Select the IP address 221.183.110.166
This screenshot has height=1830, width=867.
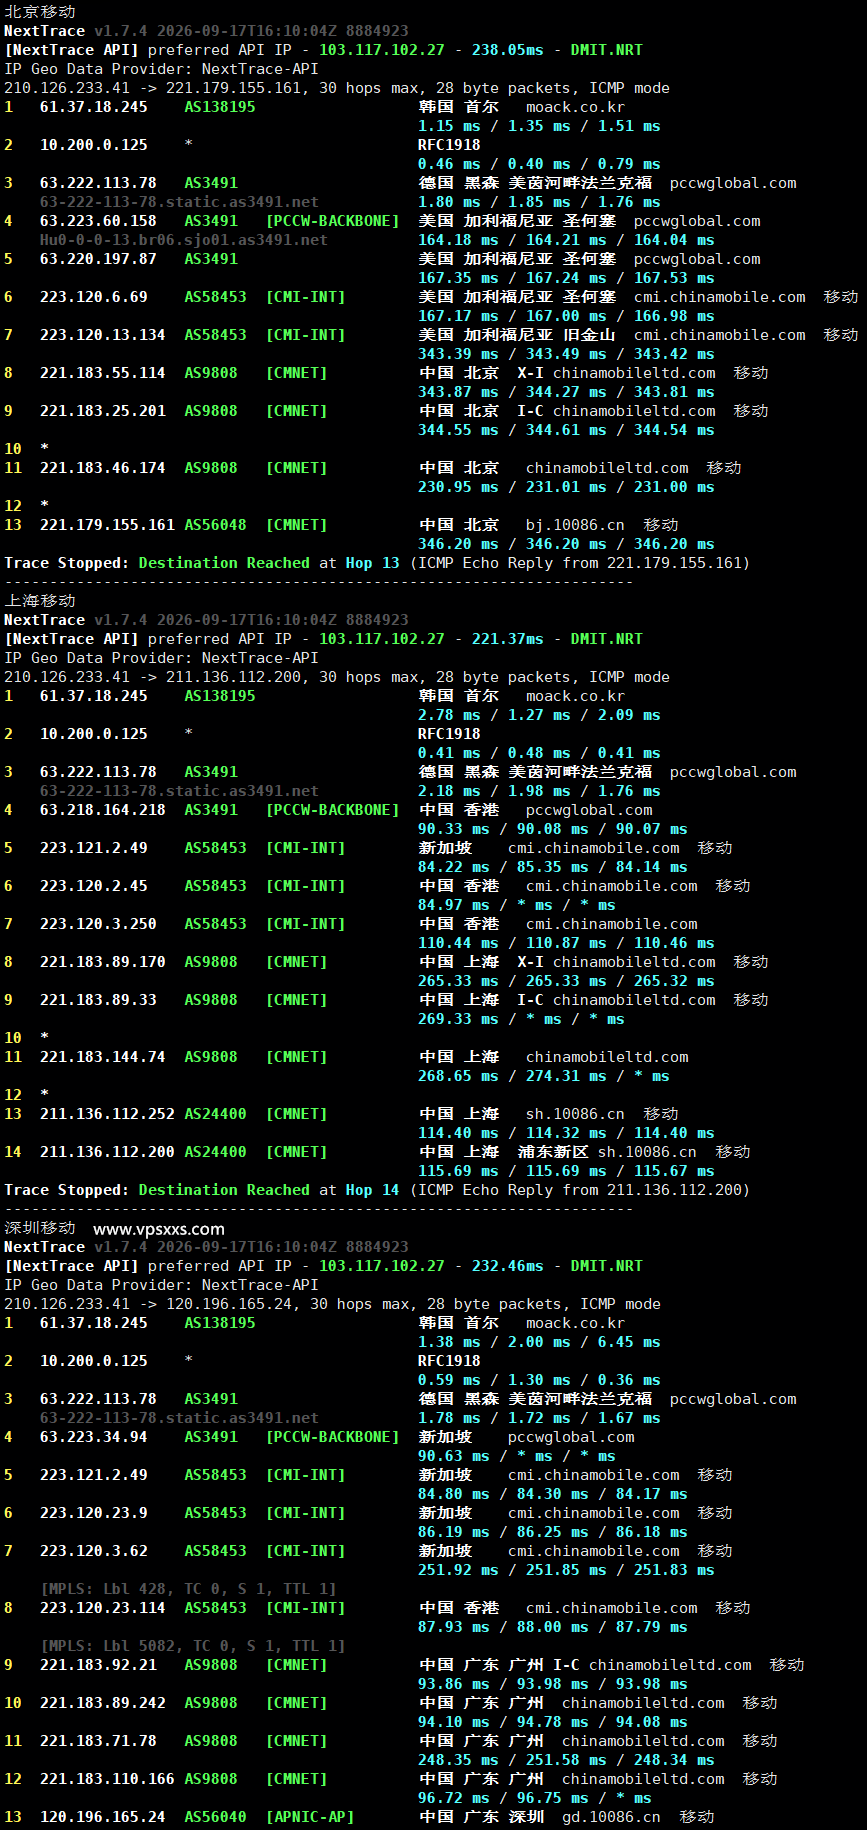coord(107,1779)
